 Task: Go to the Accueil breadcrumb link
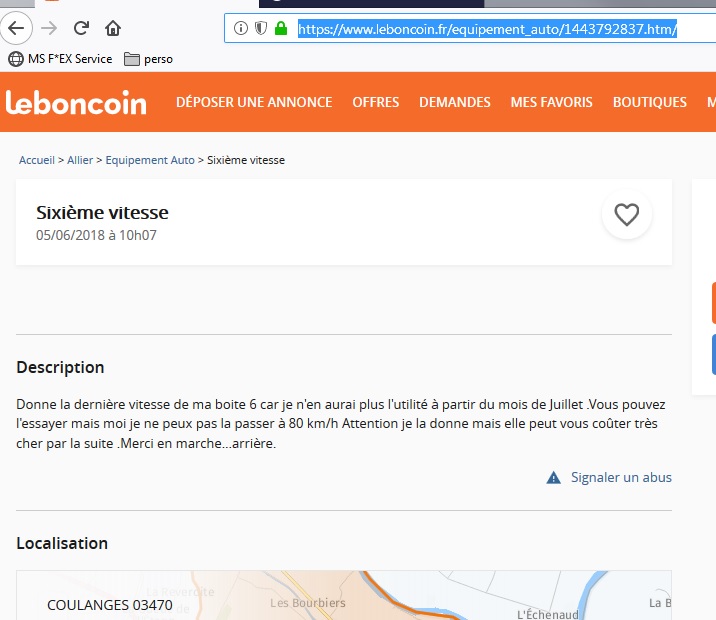click(37, 160)
